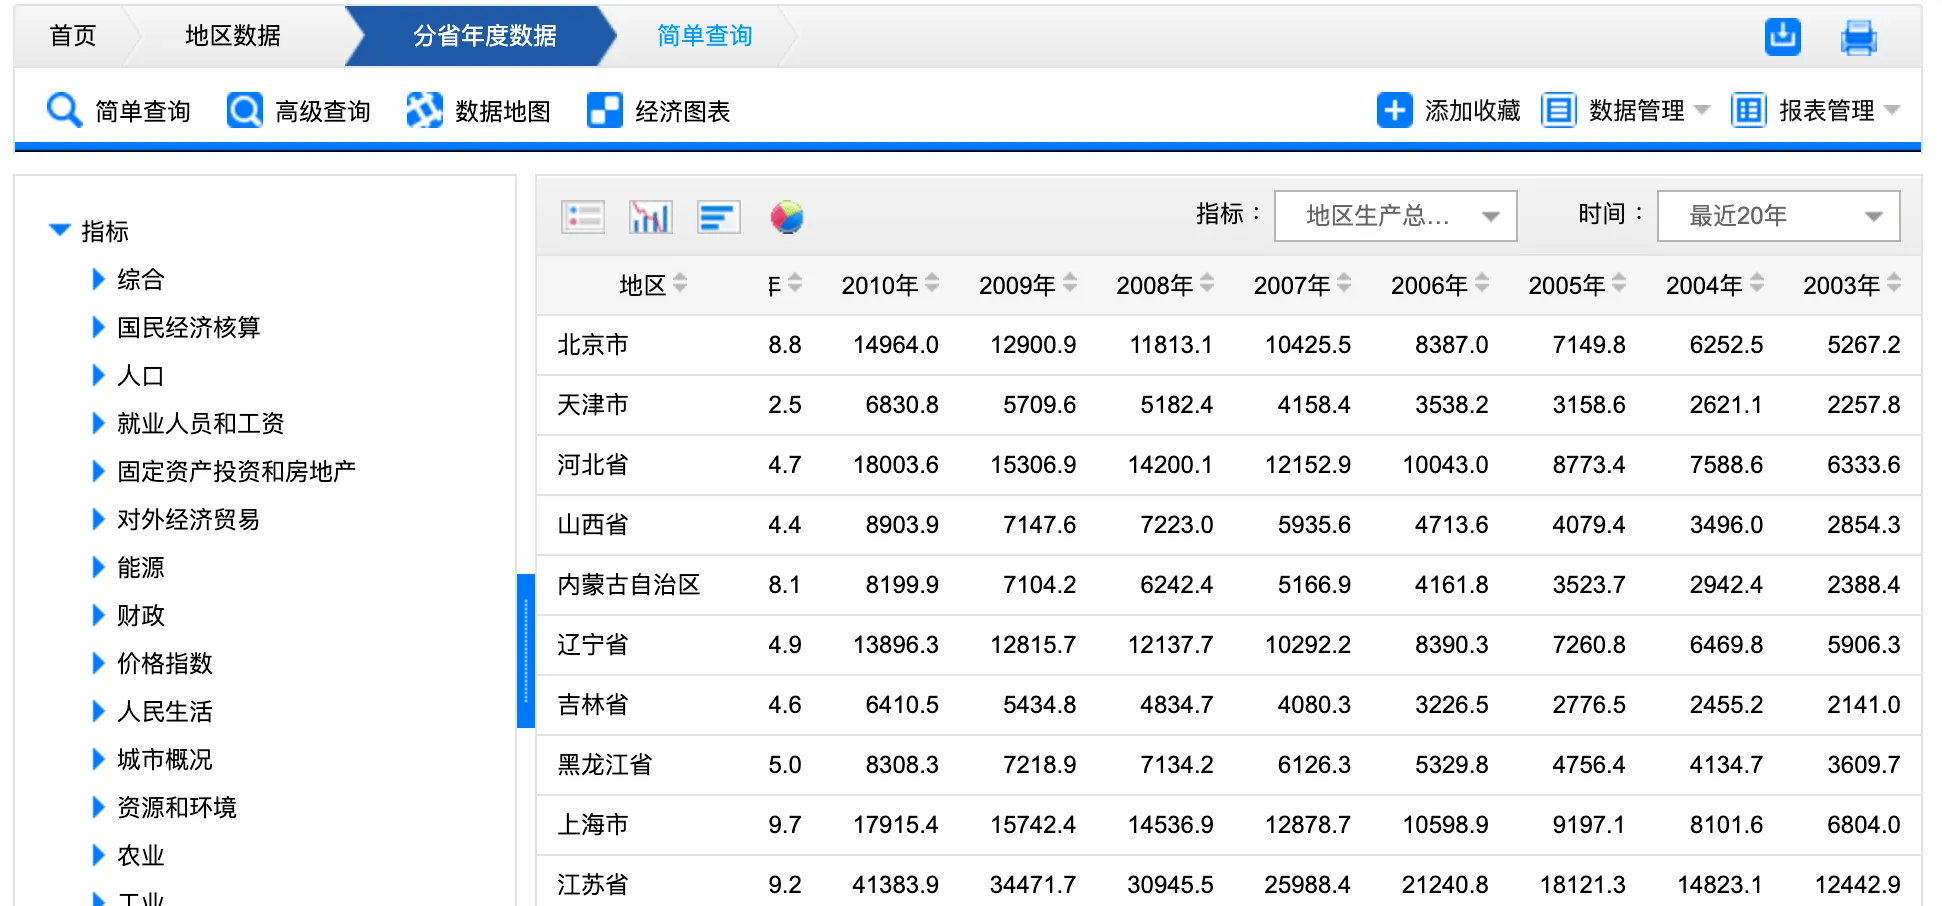Sort by 2007年 column arrows
Viewport: 1942px width, 906px height.
coord(1344,283)
